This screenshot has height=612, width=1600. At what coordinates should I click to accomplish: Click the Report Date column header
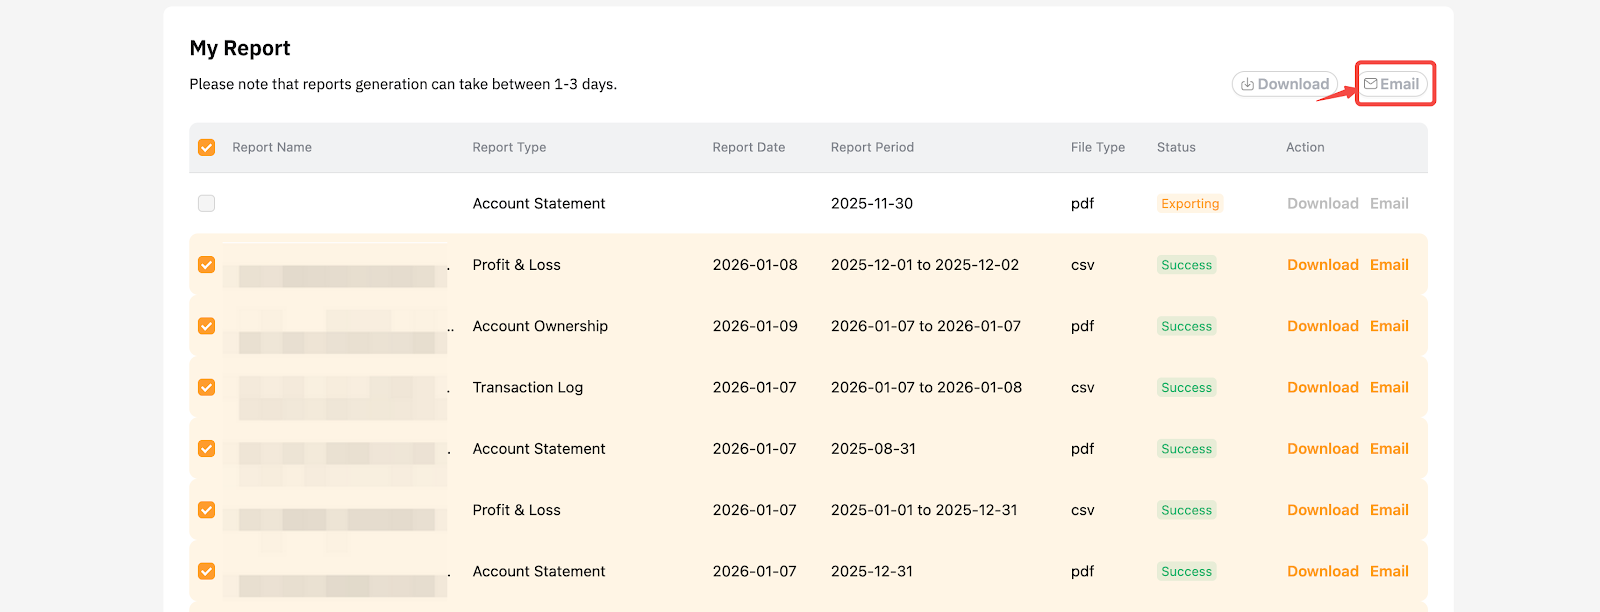(x=748, y=147)
